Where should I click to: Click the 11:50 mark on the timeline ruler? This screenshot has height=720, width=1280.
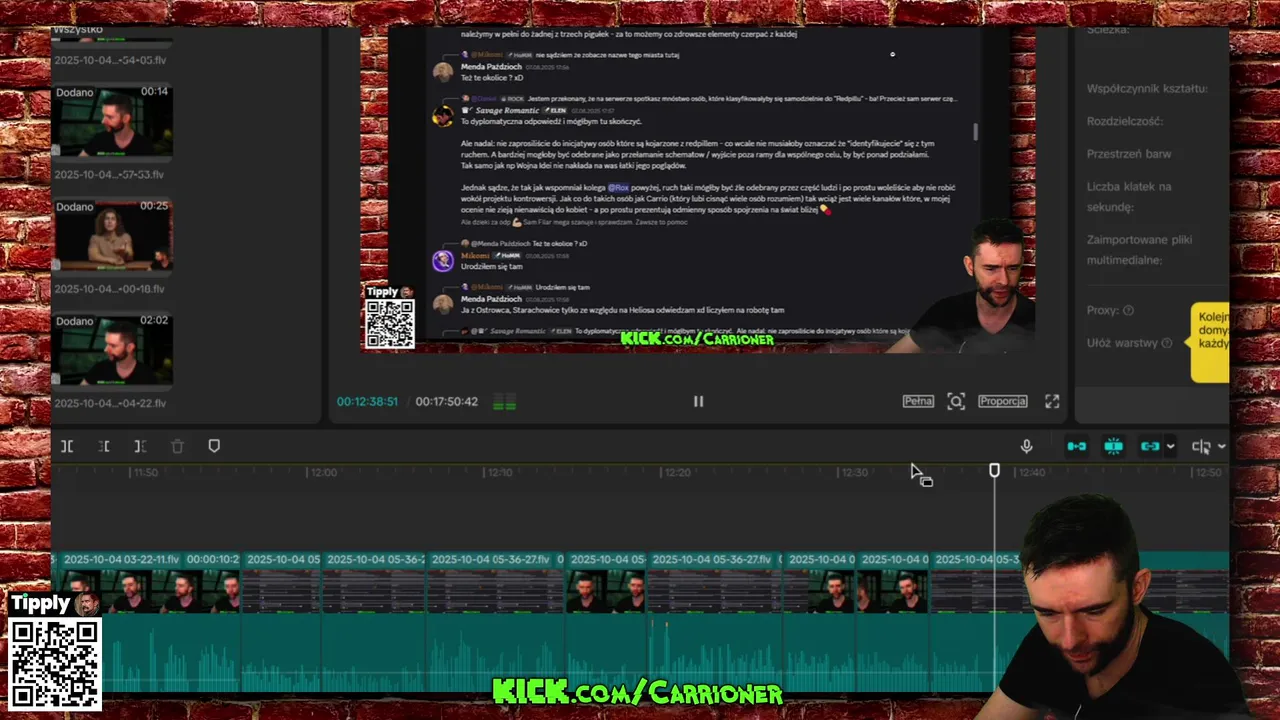[145, 472]
